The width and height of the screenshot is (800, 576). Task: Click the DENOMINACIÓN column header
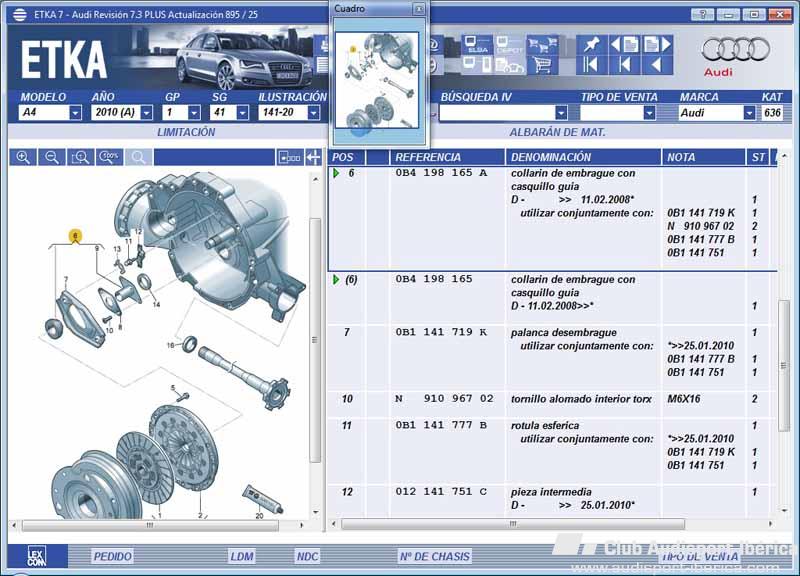pyautogui.click(x=583, y=157)
